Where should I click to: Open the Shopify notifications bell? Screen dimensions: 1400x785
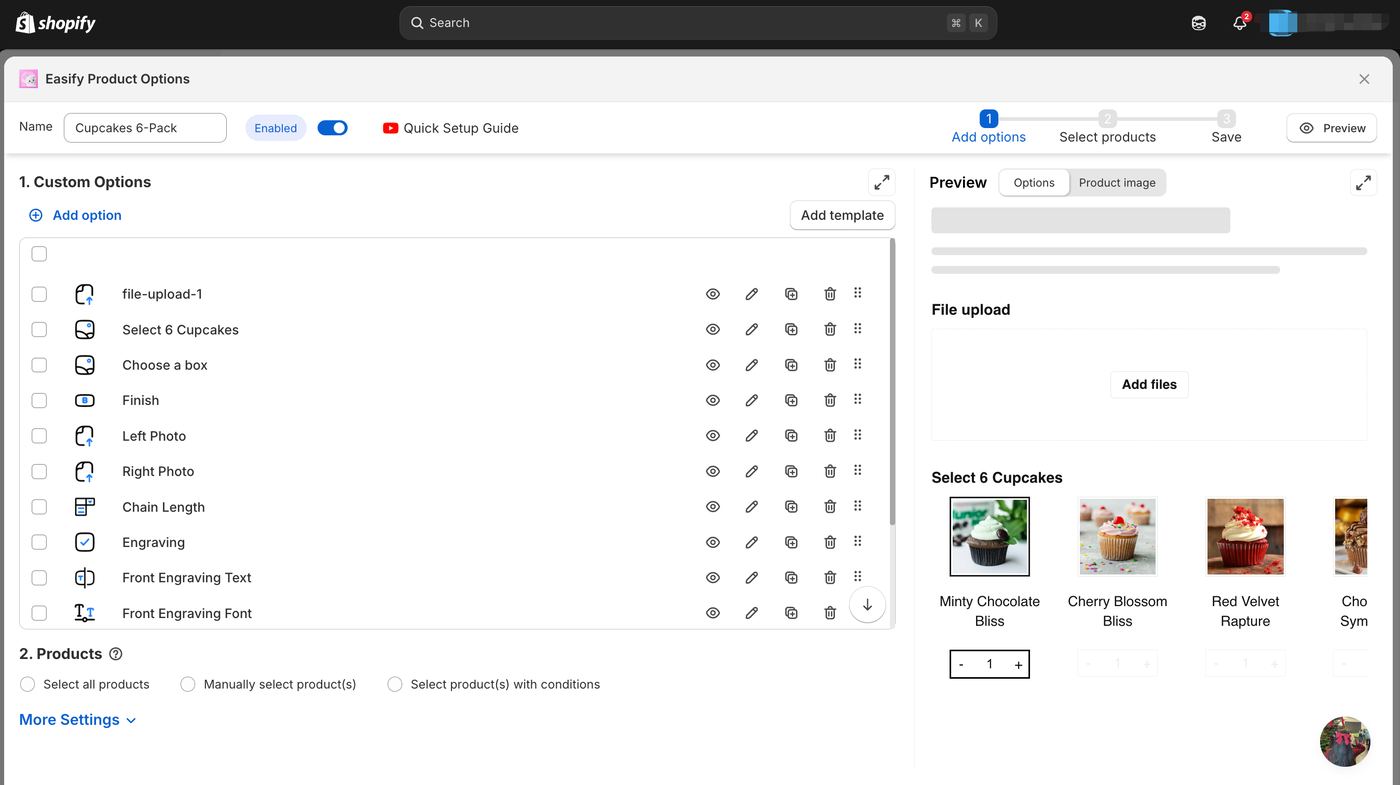pos(1240,22)
